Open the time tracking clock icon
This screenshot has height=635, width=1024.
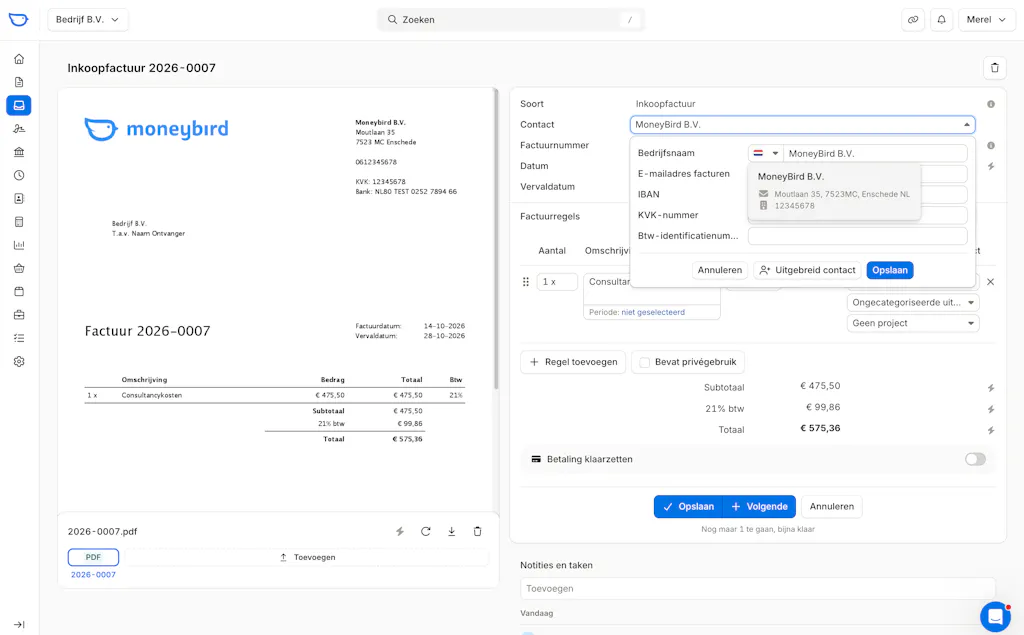point(19,175)
